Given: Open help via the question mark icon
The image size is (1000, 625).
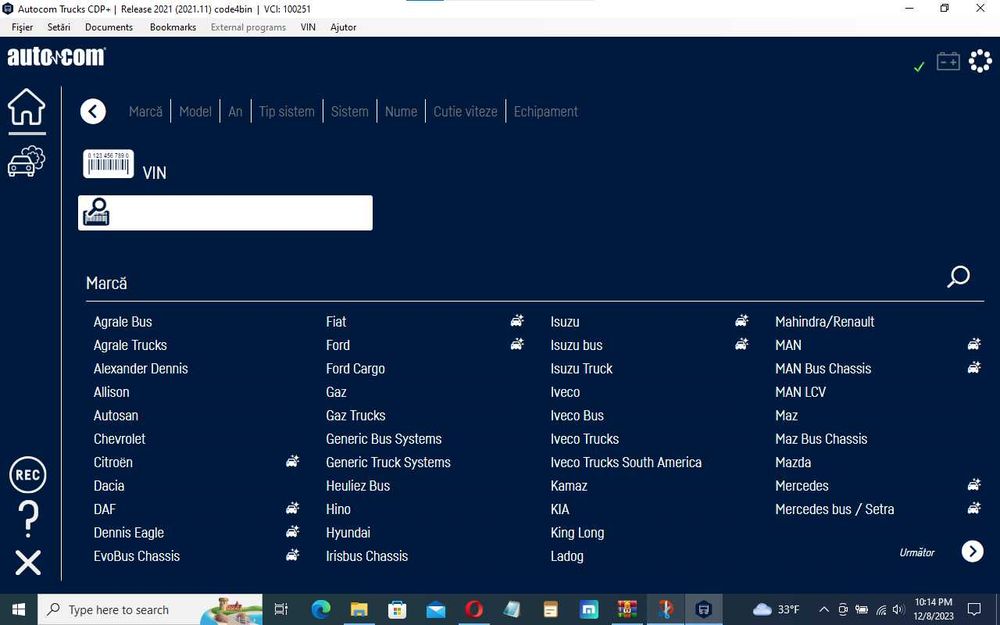Looking at the screenshot, I should pyautogui.click(x=28, y=518).
